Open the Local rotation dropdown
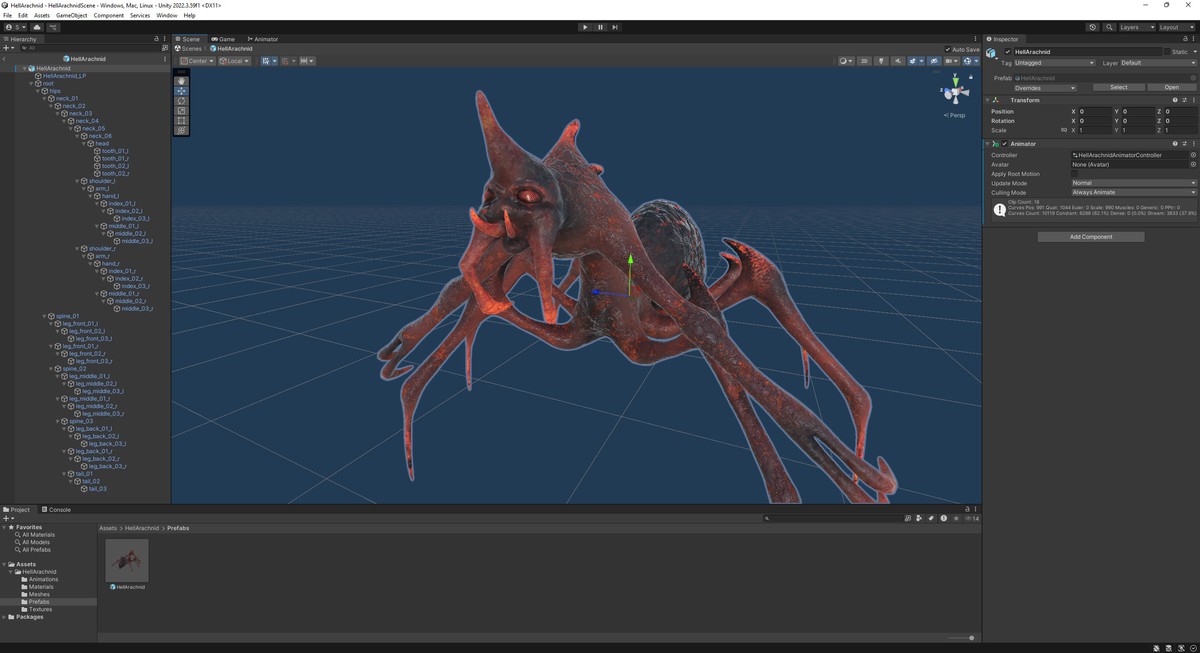 coord(235,61)
